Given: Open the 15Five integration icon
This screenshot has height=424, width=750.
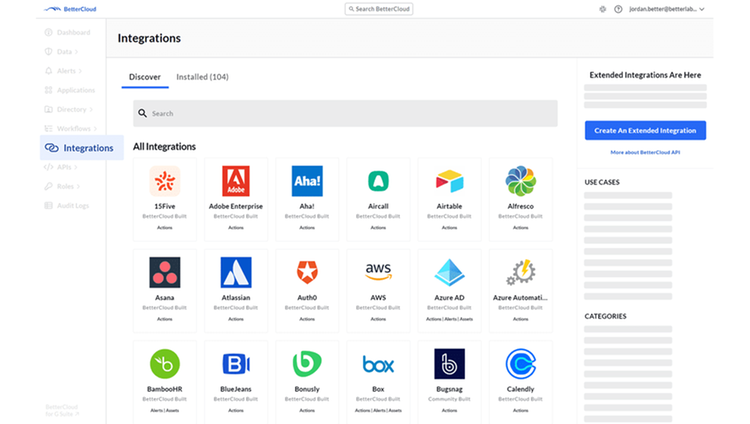Looking at the screenshot, I should pos(165,181).
